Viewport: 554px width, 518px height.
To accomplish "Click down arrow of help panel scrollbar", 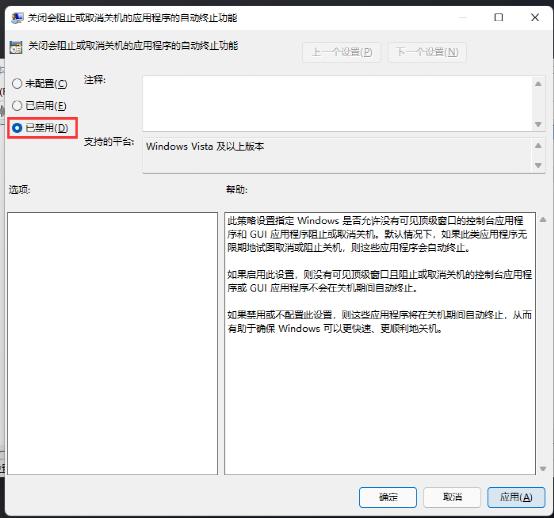I will 543,469.
